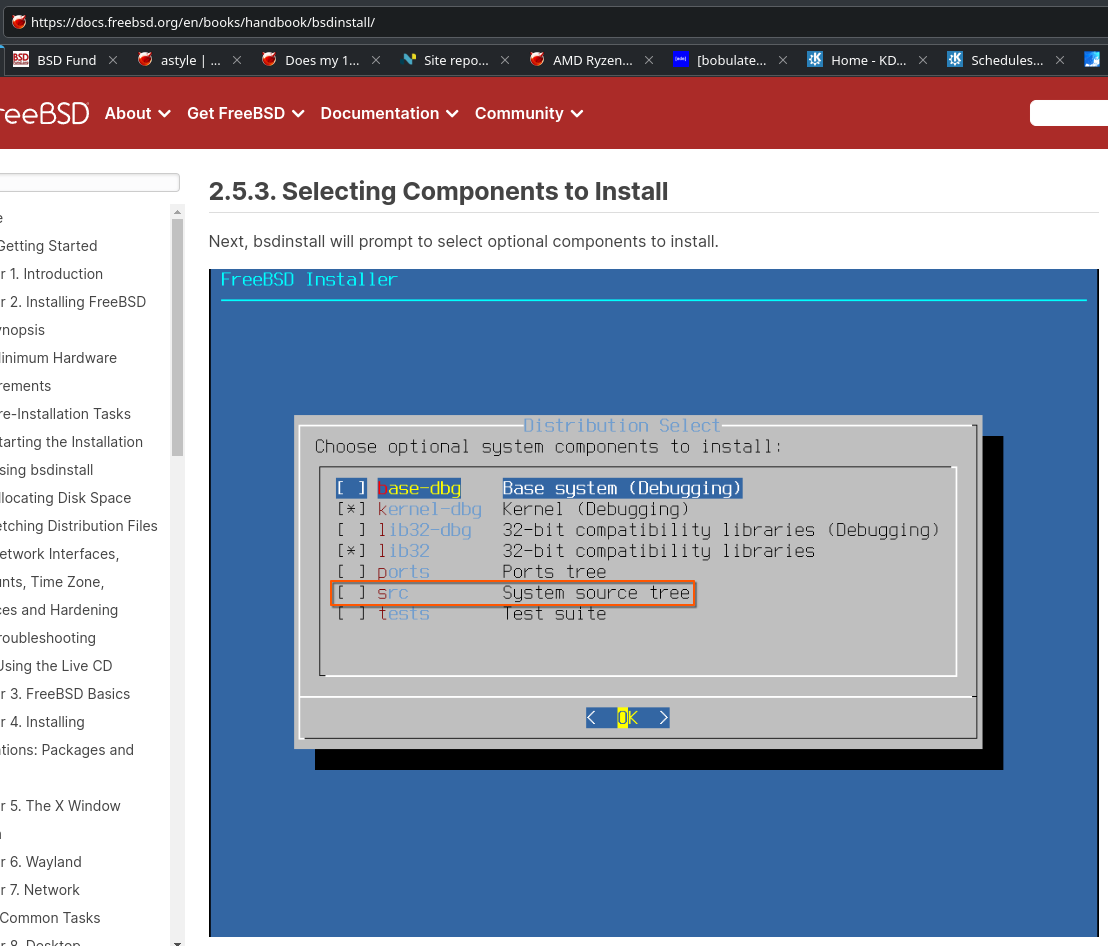Click the FreeBSD favicon in the address bar

[x=19, y=21]
